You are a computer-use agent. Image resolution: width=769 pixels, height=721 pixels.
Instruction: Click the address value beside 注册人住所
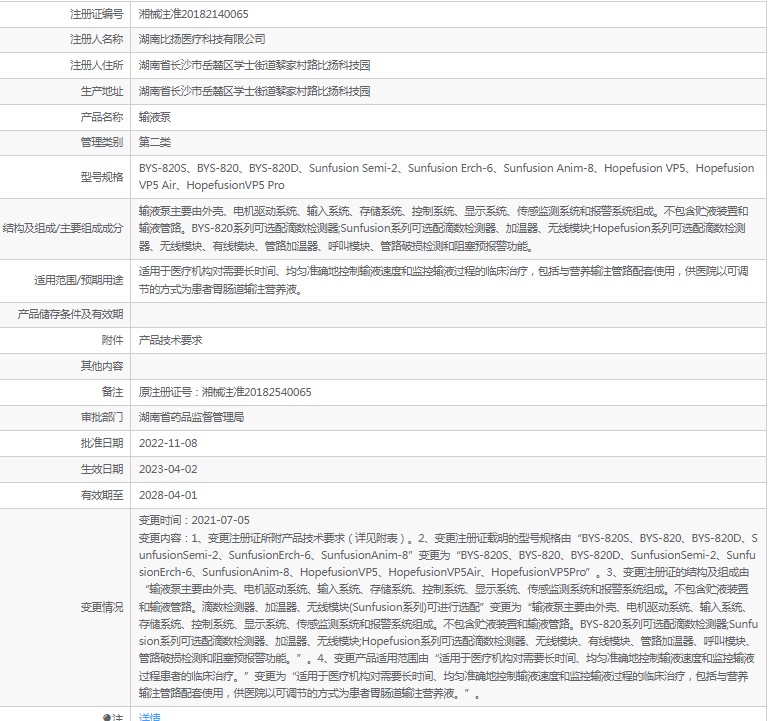254,65
